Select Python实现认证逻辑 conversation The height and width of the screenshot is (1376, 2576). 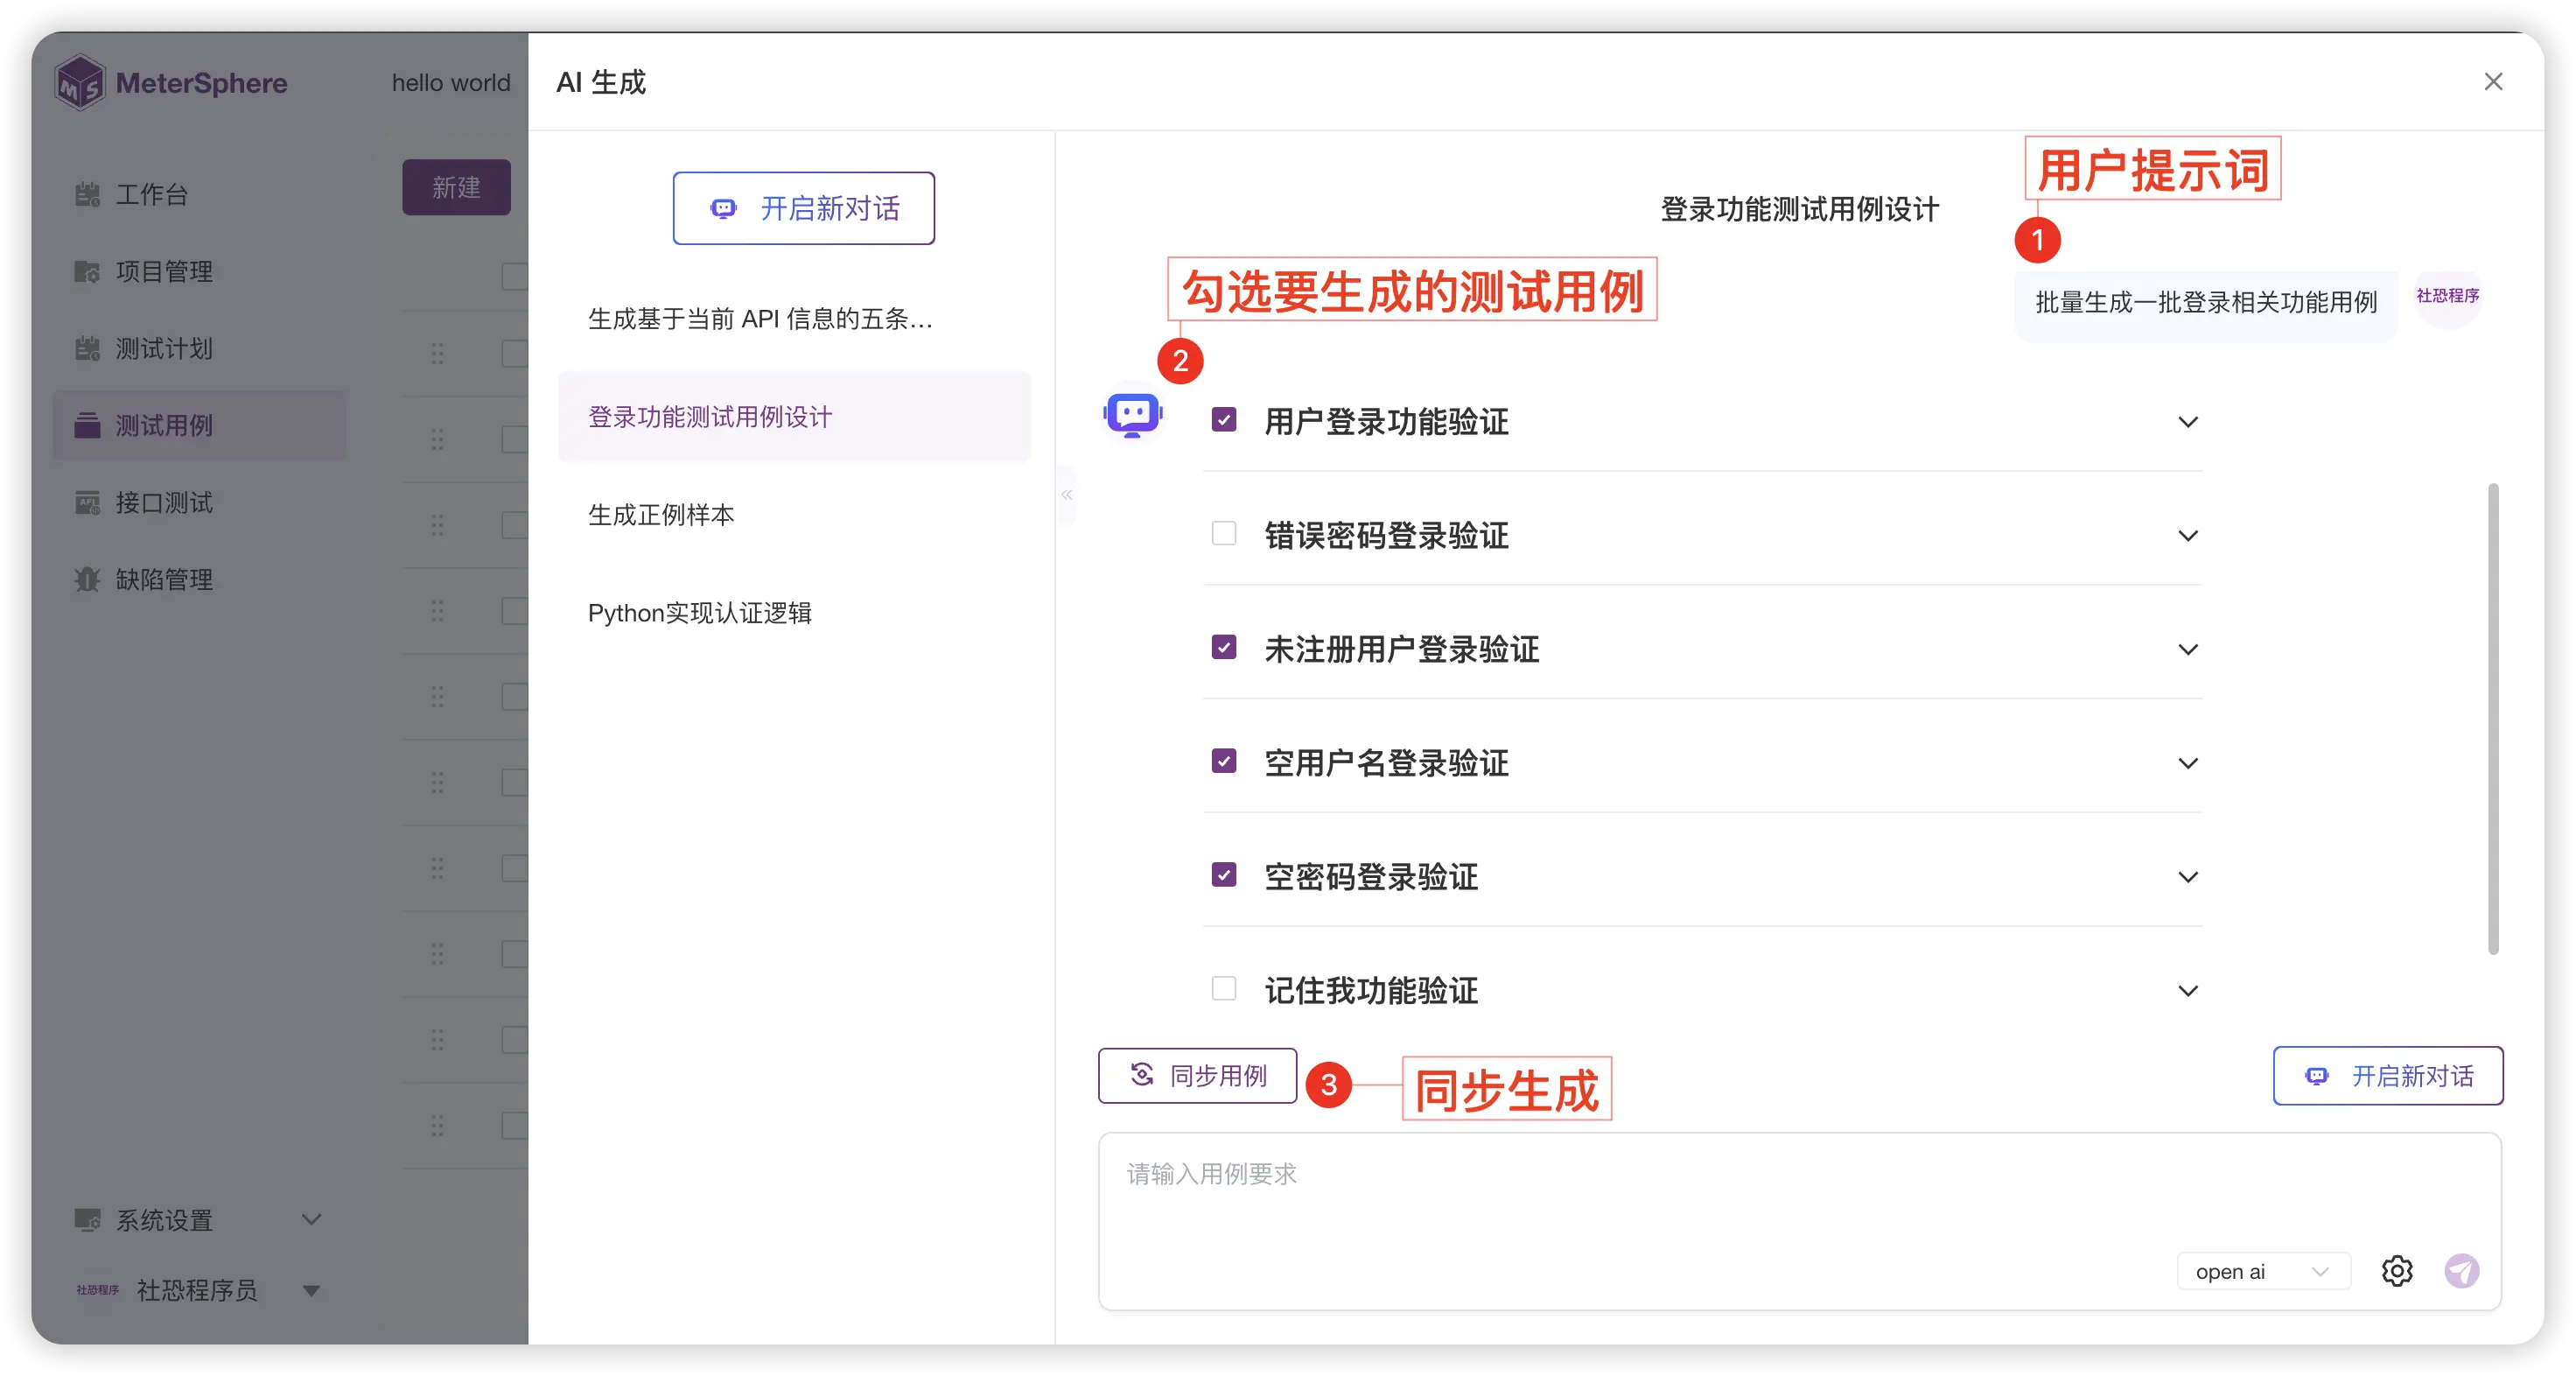click(x=794, y=613)
